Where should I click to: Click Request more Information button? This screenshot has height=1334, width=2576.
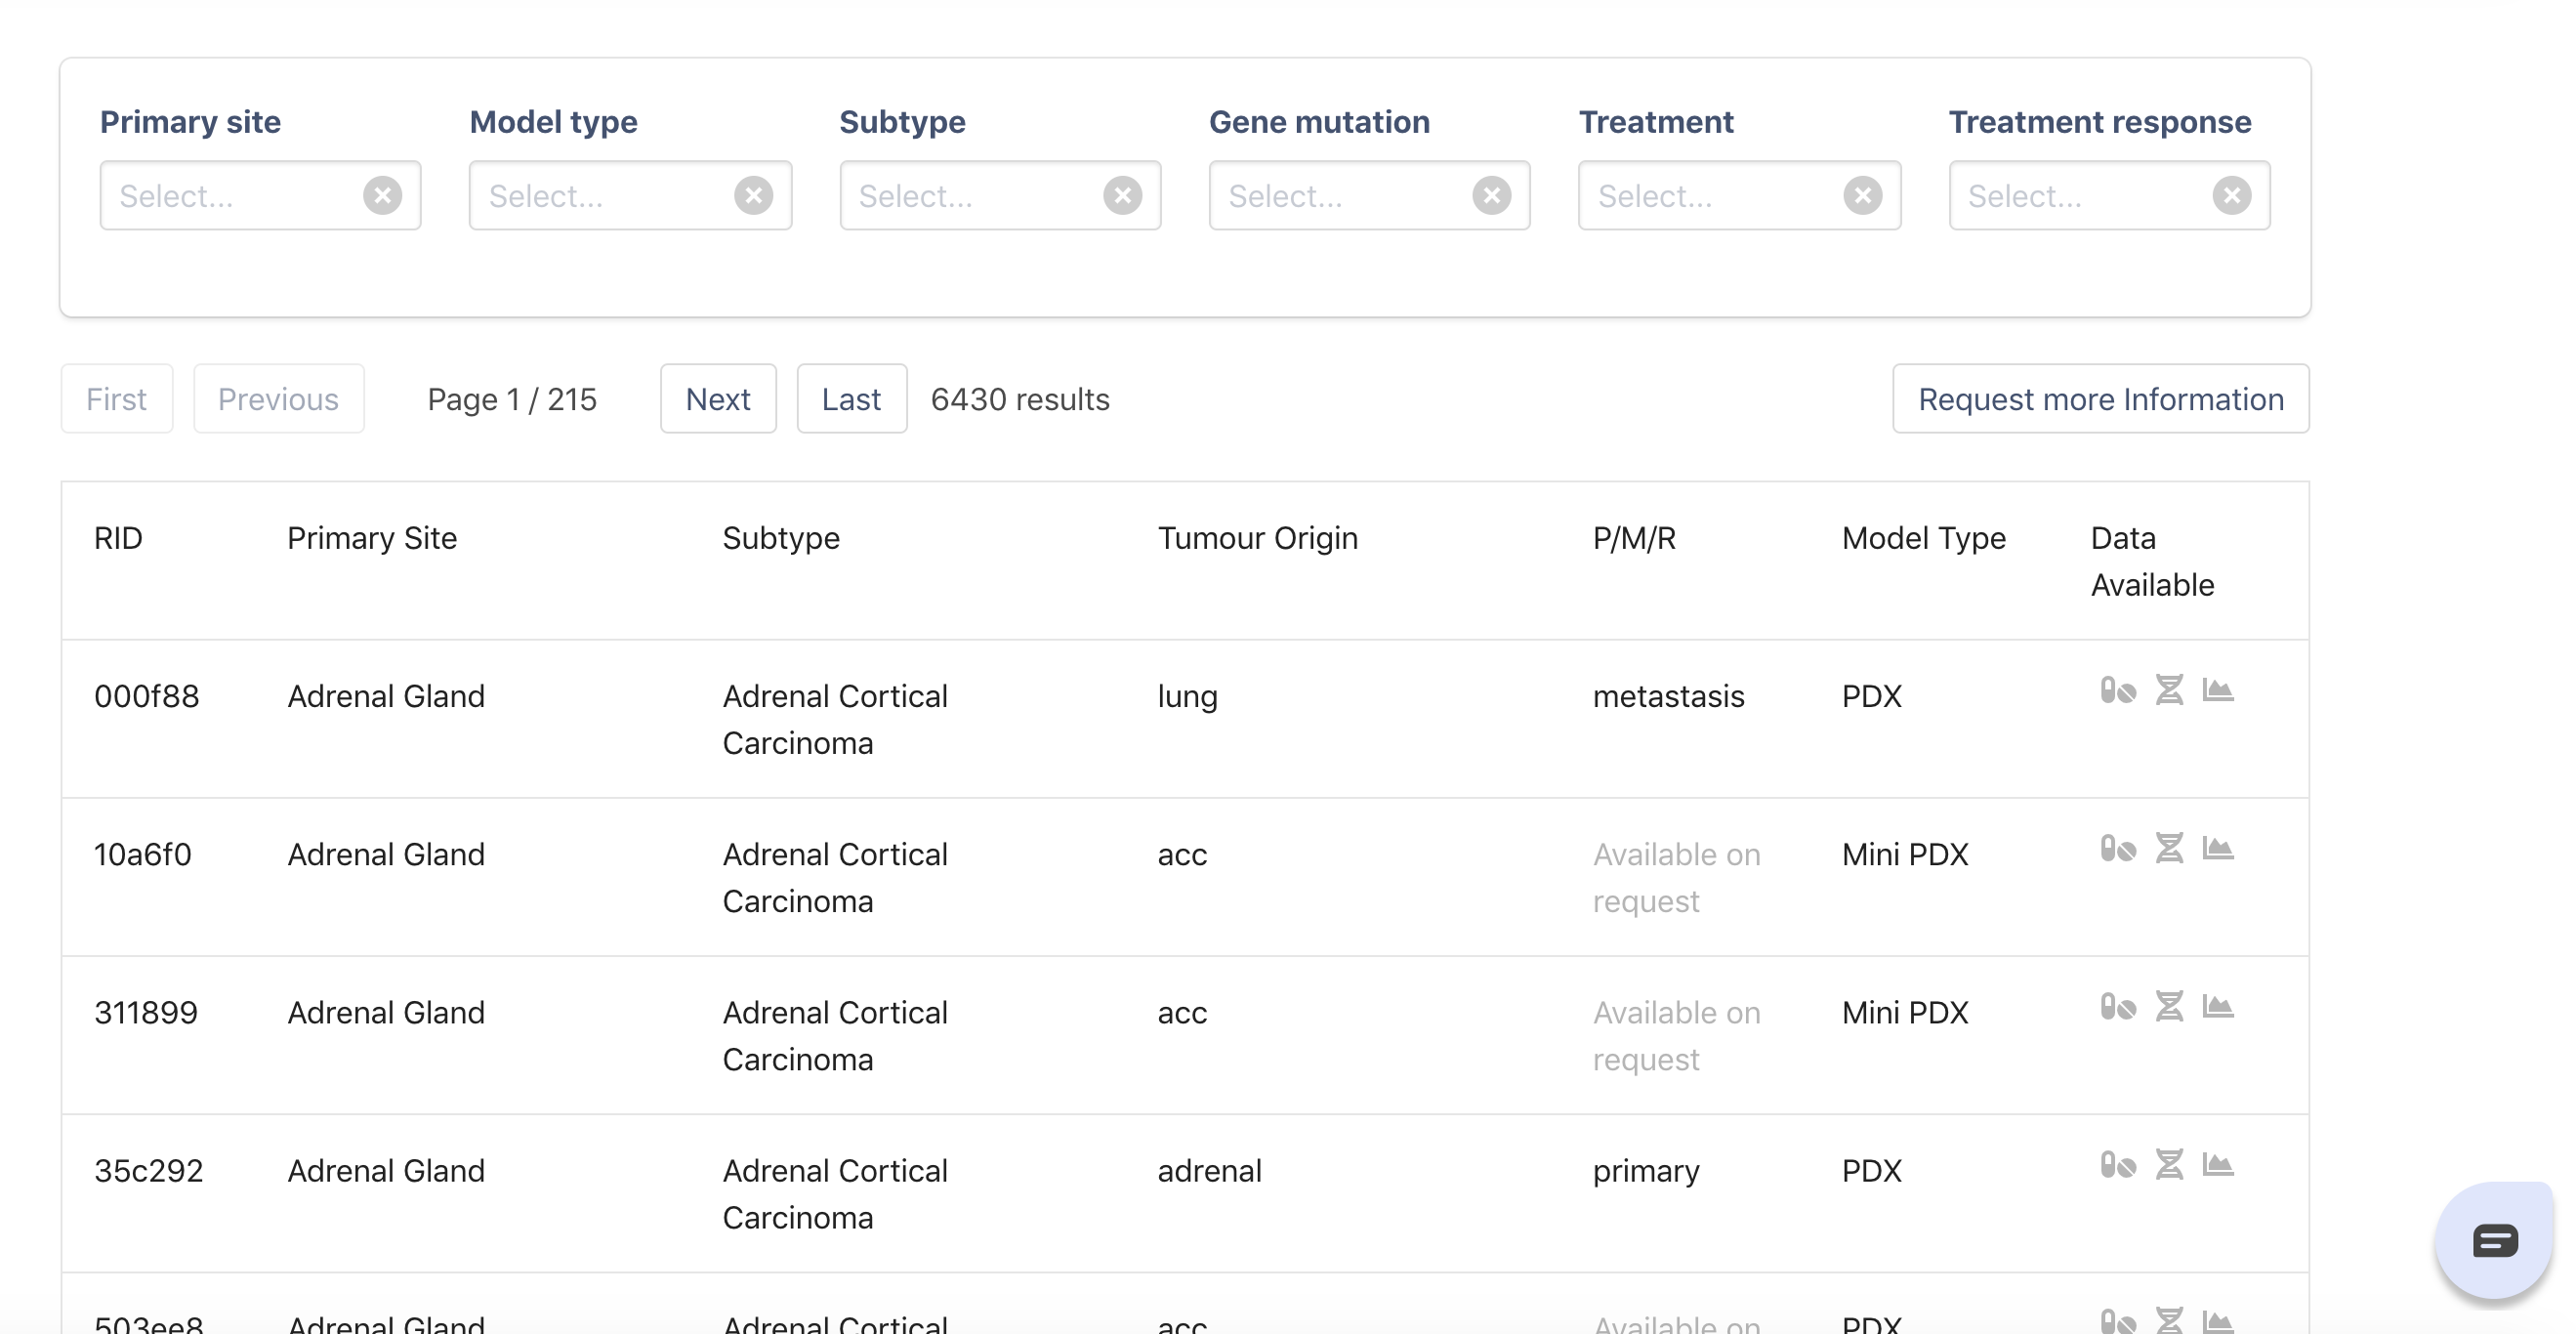(2100, 399)
